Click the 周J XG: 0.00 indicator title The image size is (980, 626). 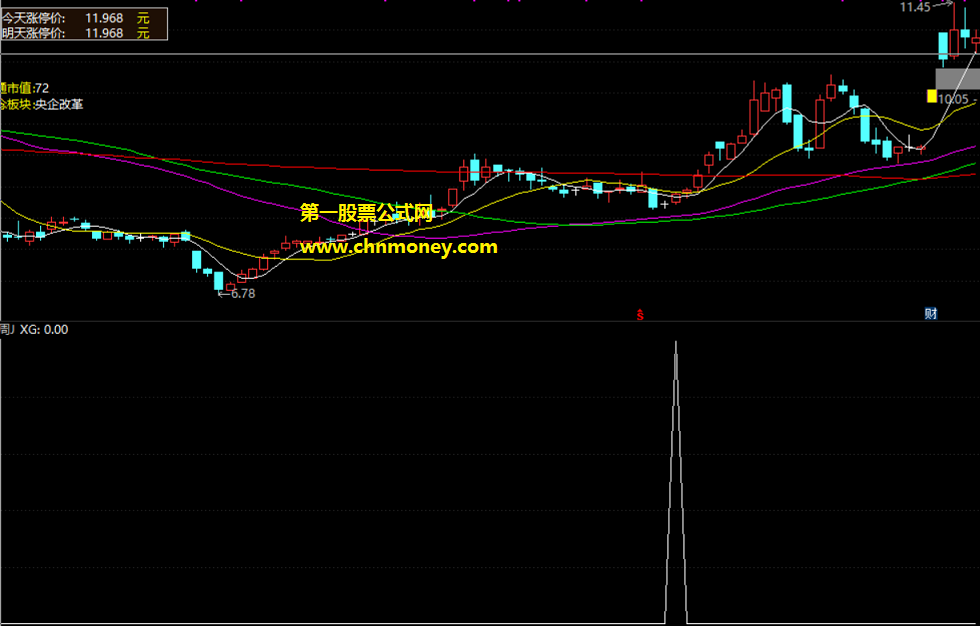point(34,329)
